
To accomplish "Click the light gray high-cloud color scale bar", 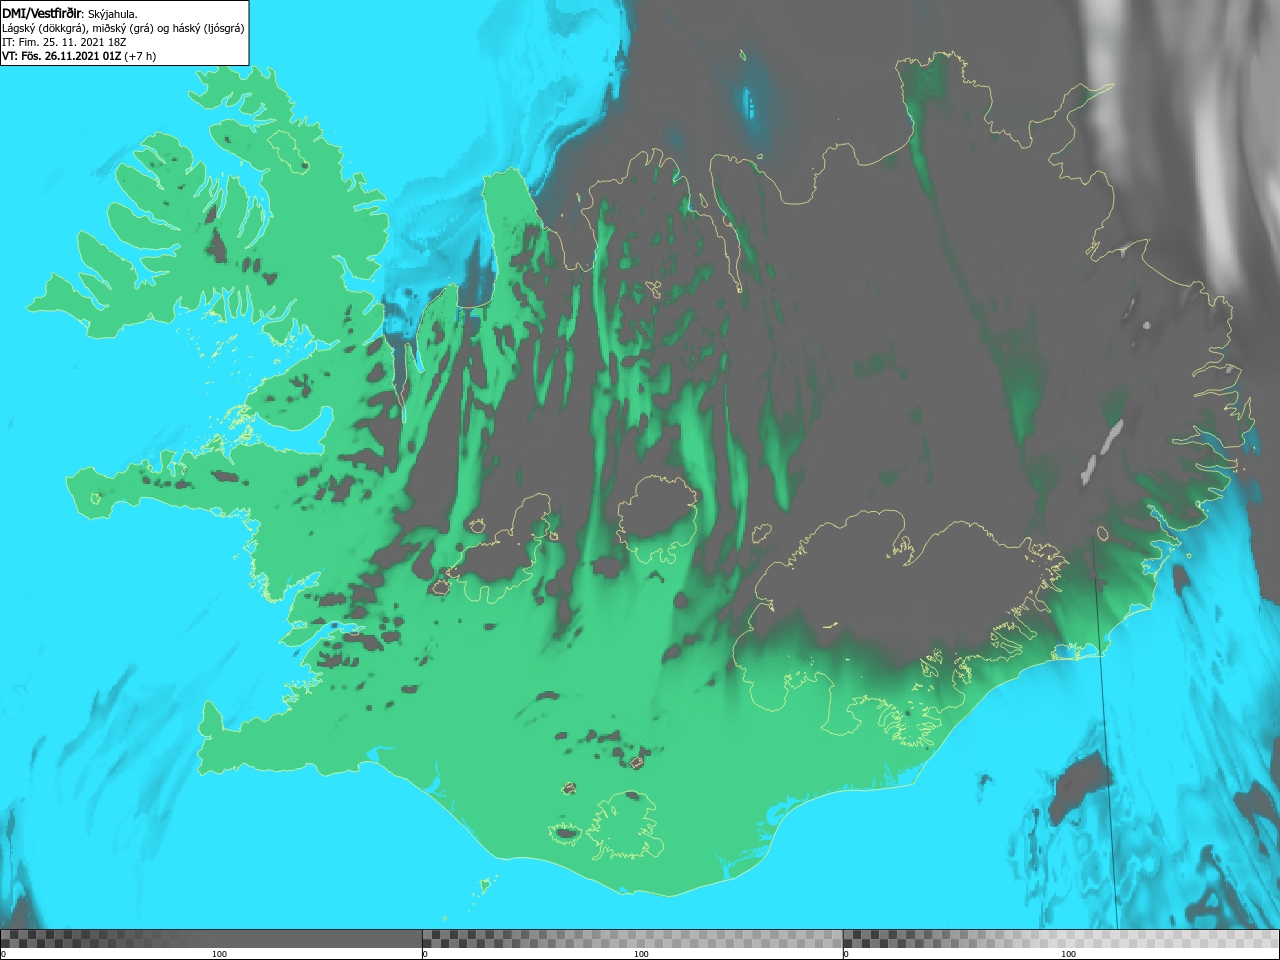I will coord(1061,939).
